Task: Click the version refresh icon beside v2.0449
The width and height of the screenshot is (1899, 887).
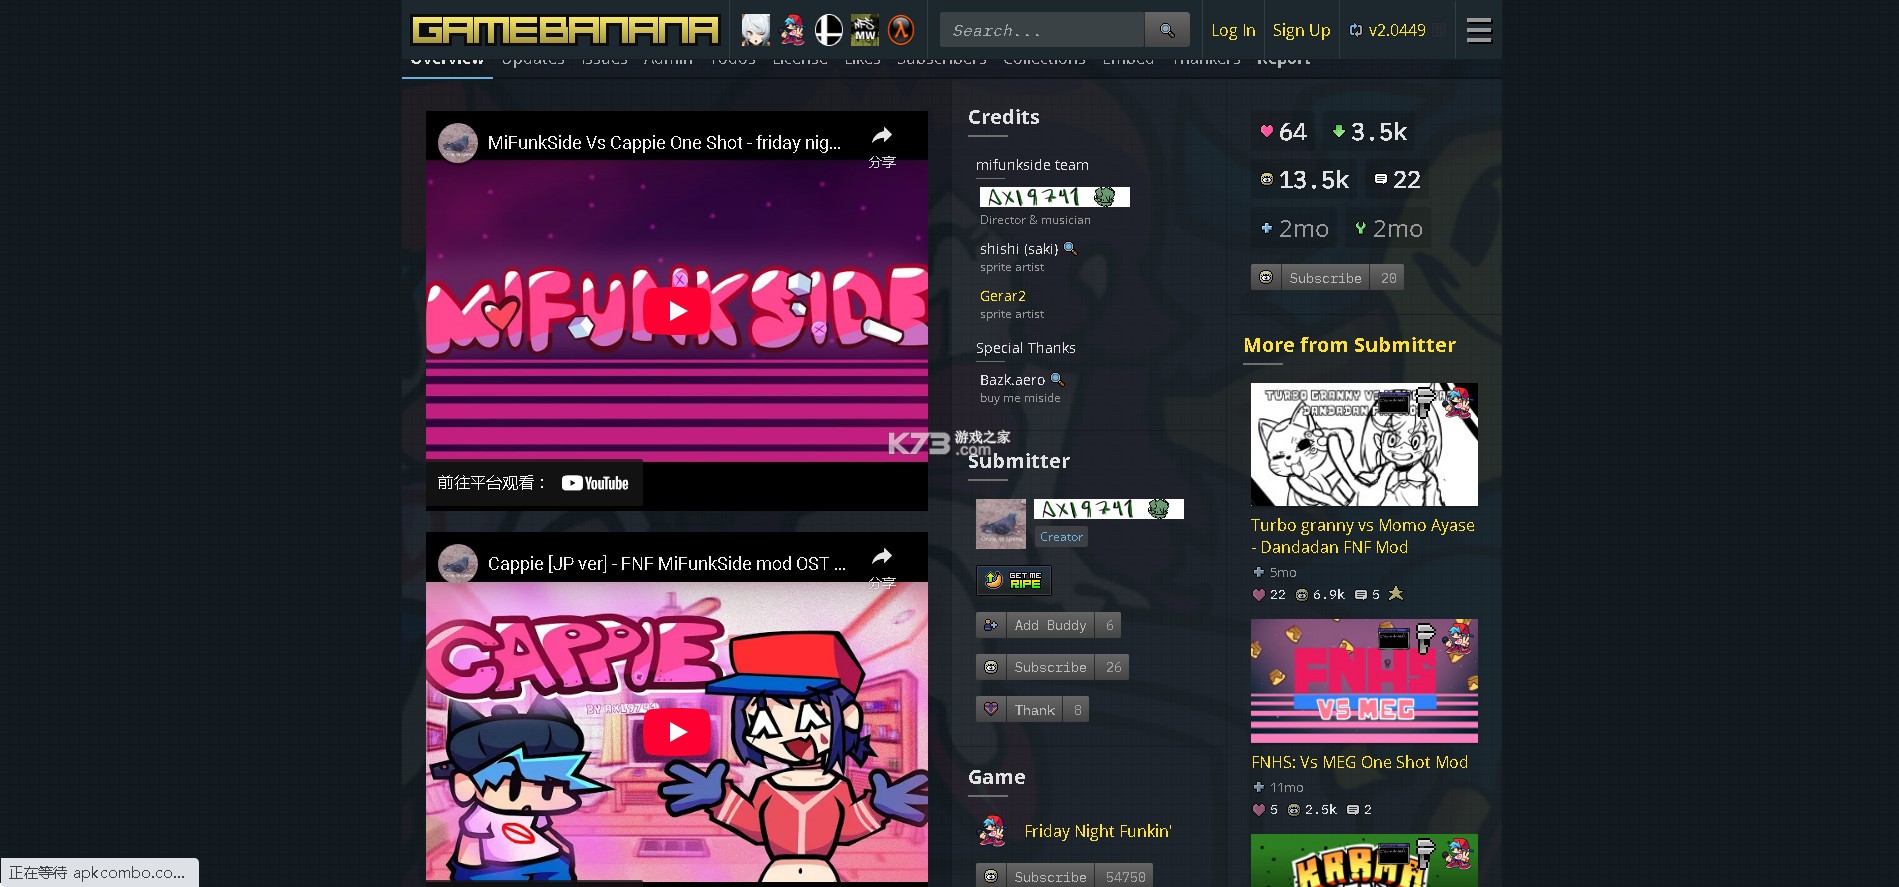Action: [x=1356, y=30]
